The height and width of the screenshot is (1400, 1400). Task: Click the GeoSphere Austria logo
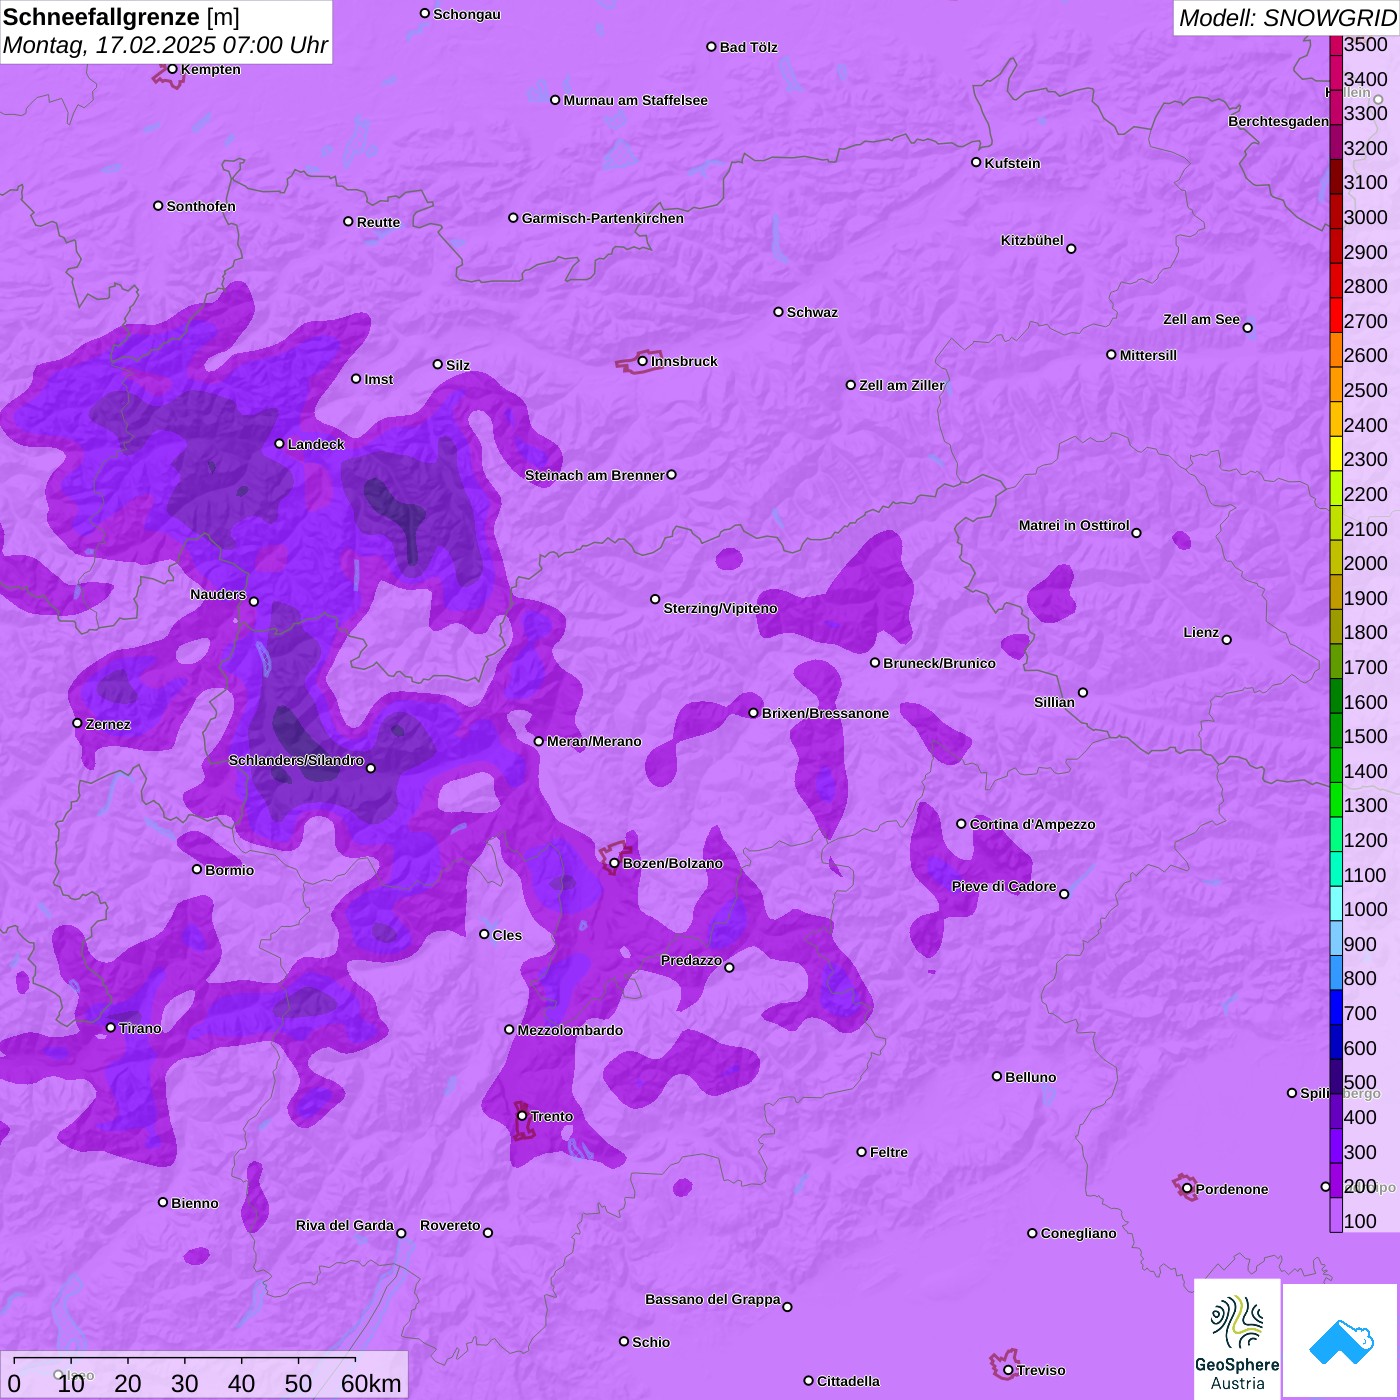pyautogui.click(x=1237, y=1339)
